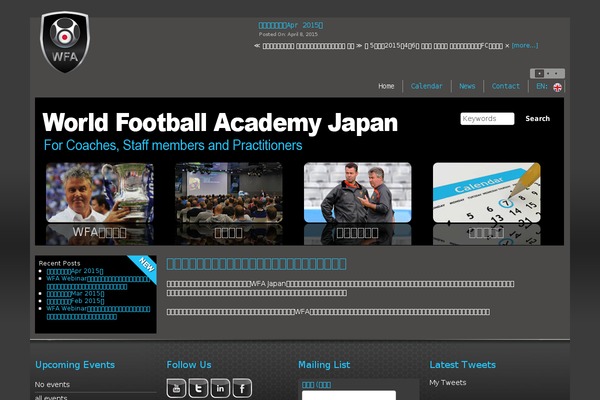Open the last WFA Webinar recent post
600x400 pixels.
pos(98,312)
